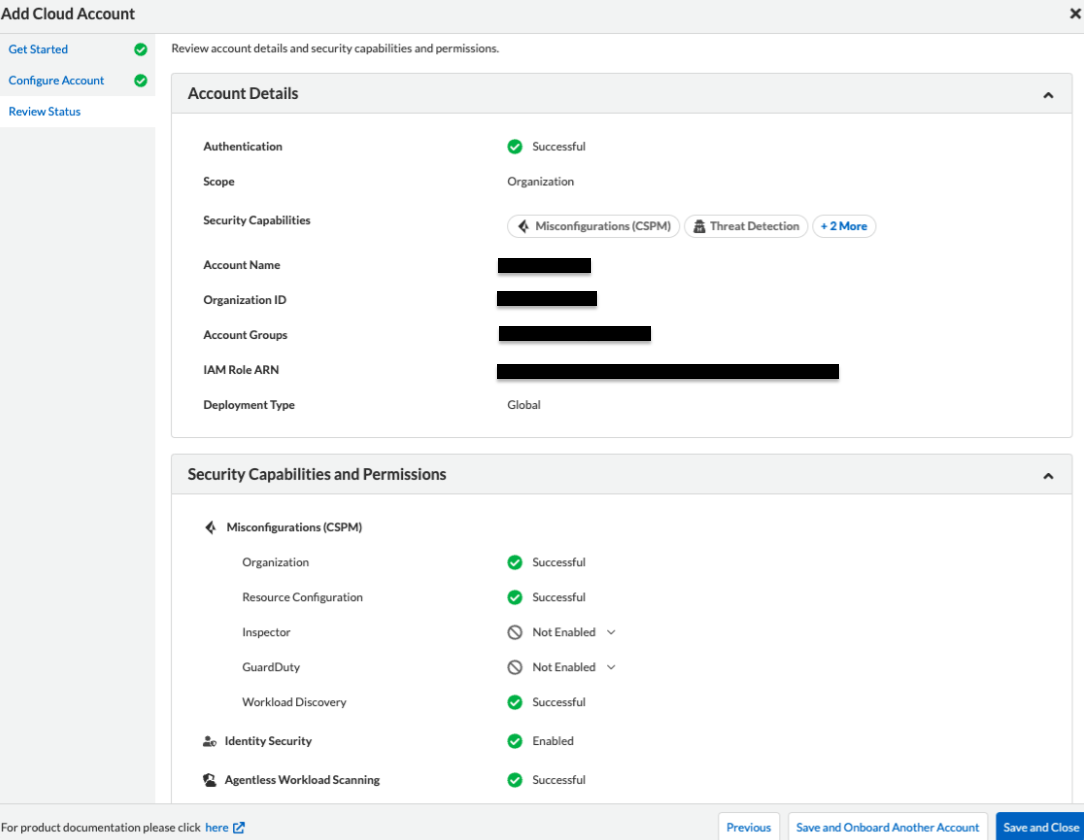1084x840 pixels.
Task: Click the Threat Detection capability chip
Action: [746, 226]
